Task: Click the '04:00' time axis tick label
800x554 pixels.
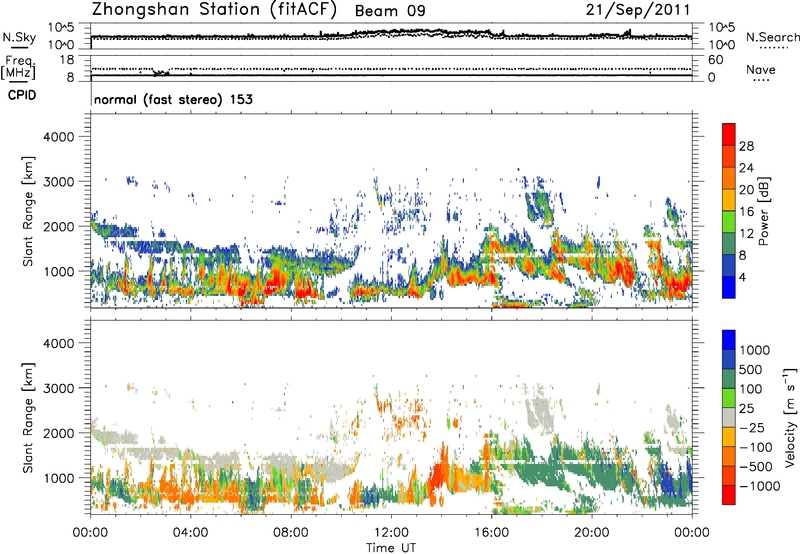Action: pyautogui.click(x=190, y=533)
